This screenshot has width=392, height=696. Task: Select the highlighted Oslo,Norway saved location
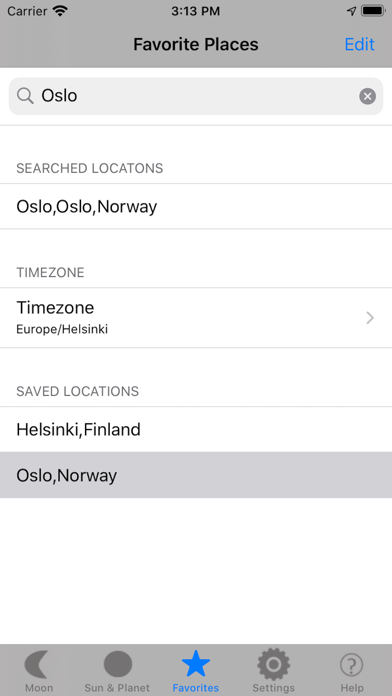coord(196,475)
